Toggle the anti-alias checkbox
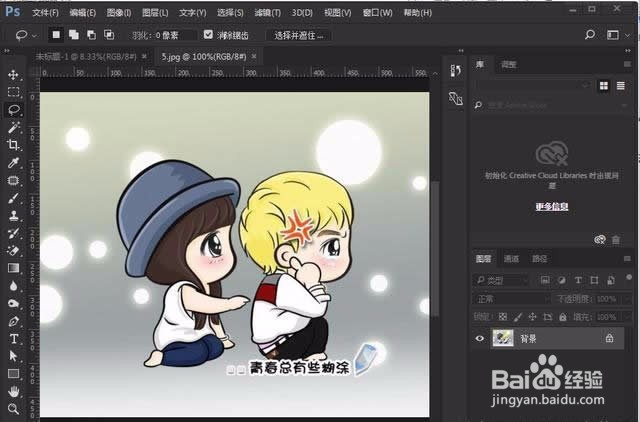Image resolution: width=640 pixels, height=422 pixels. click(208, 35)
